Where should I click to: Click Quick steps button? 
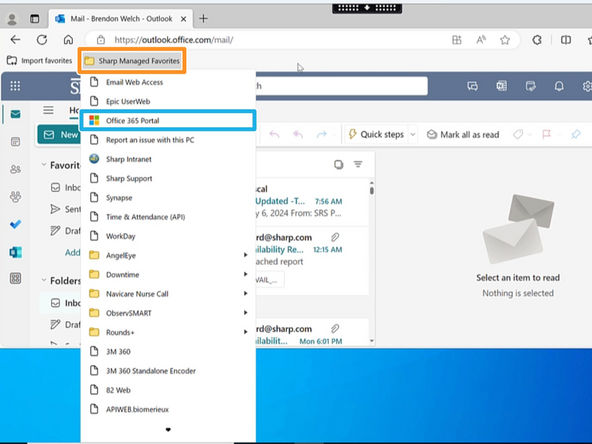click(376, 134)
